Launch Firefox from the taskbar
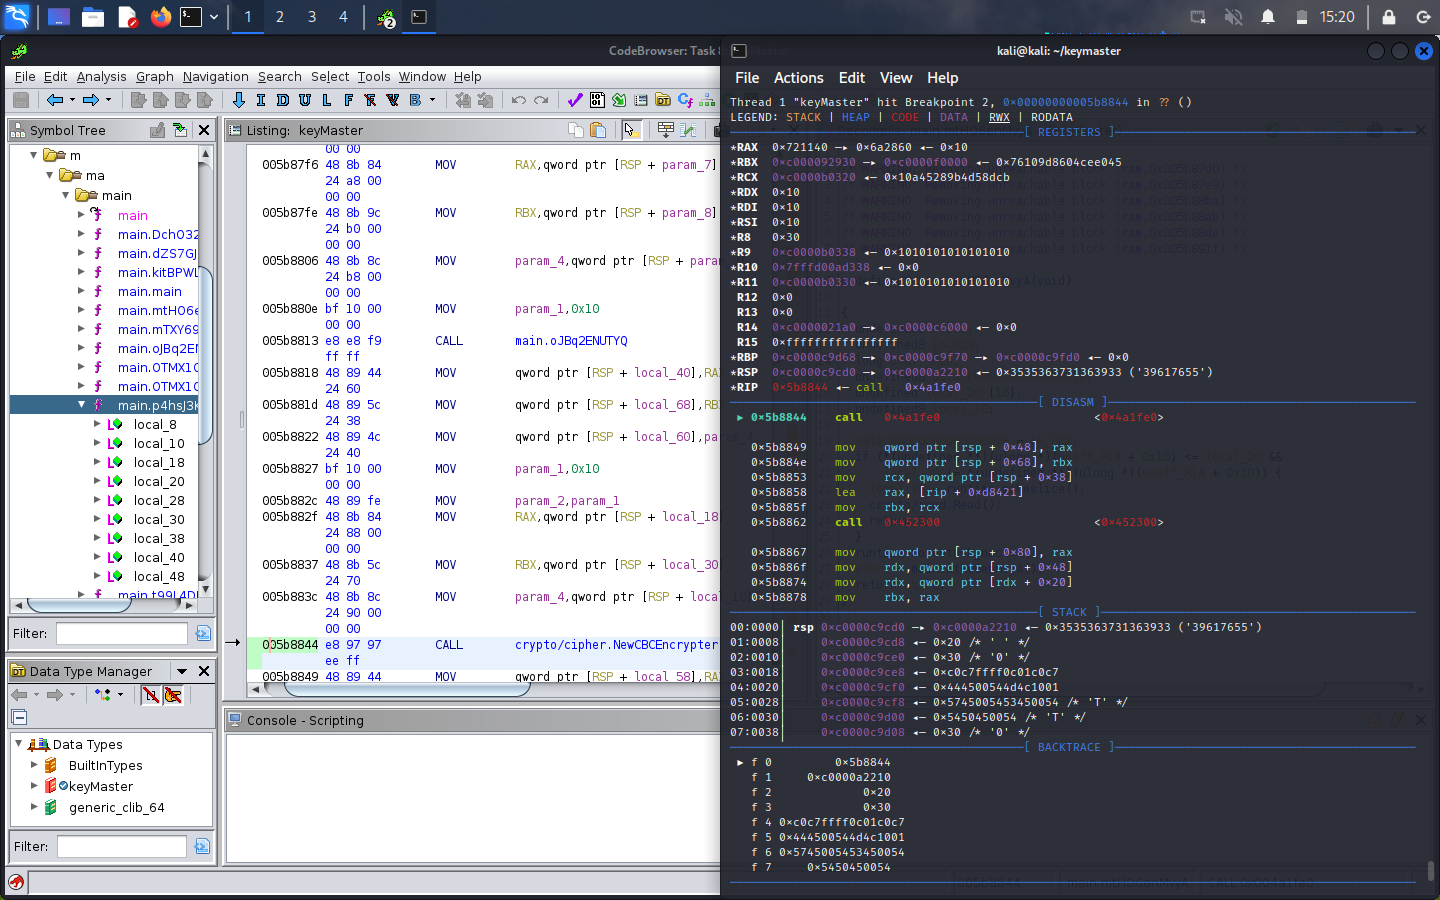This screenshot has width=1440, height=900. [x=160, y=17]
